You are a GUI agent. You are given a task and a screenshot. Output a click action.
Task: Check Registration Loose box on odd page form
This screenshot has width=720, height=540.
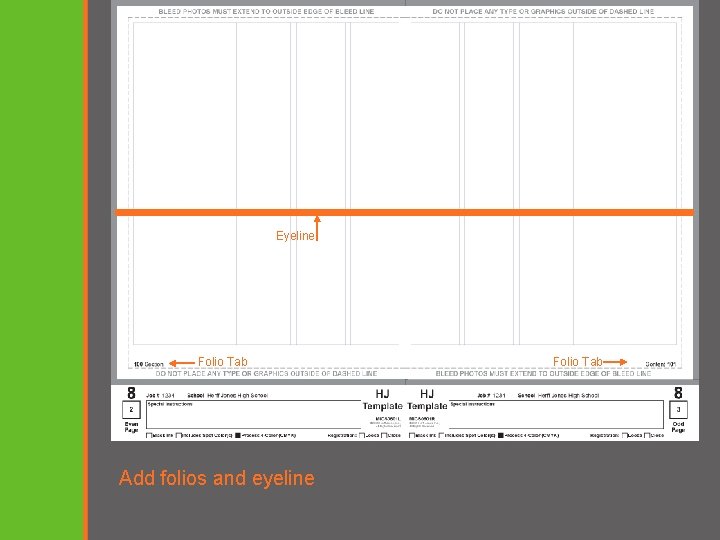point(624,435)
